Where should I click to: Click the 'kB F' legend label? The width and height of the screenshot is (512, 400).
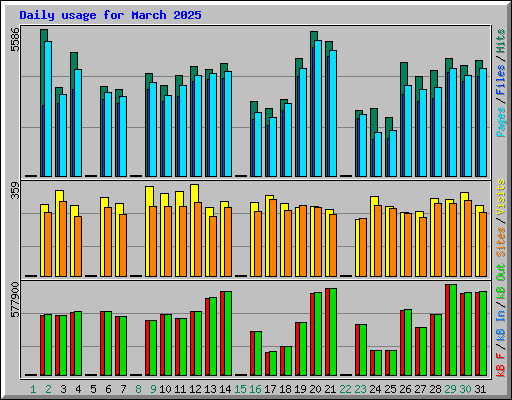(501, 365)
